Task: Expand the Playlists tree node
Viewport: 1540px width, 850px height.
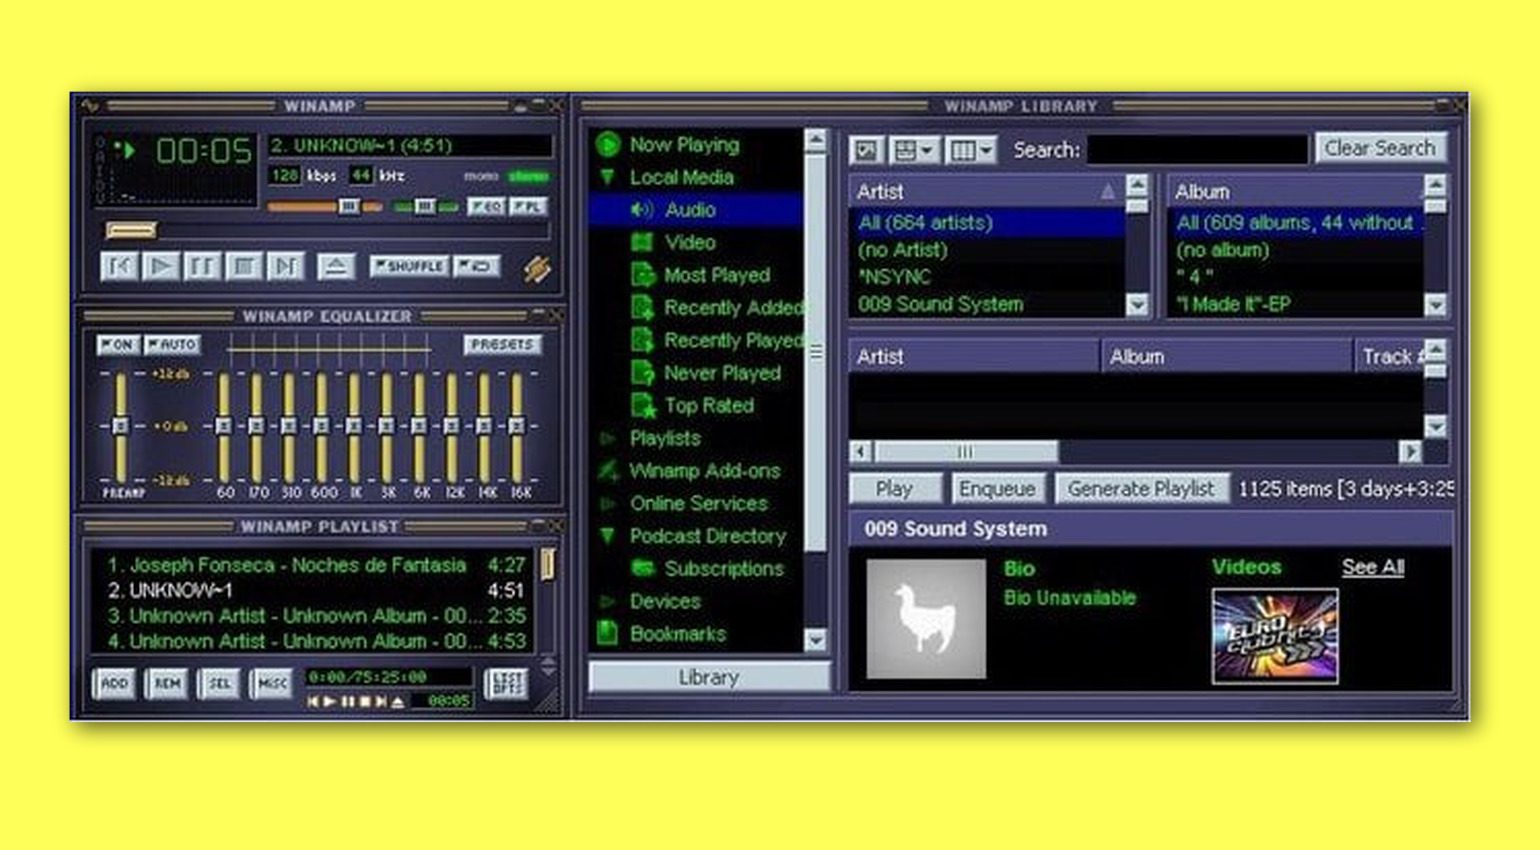Action: tap(607, 438)
